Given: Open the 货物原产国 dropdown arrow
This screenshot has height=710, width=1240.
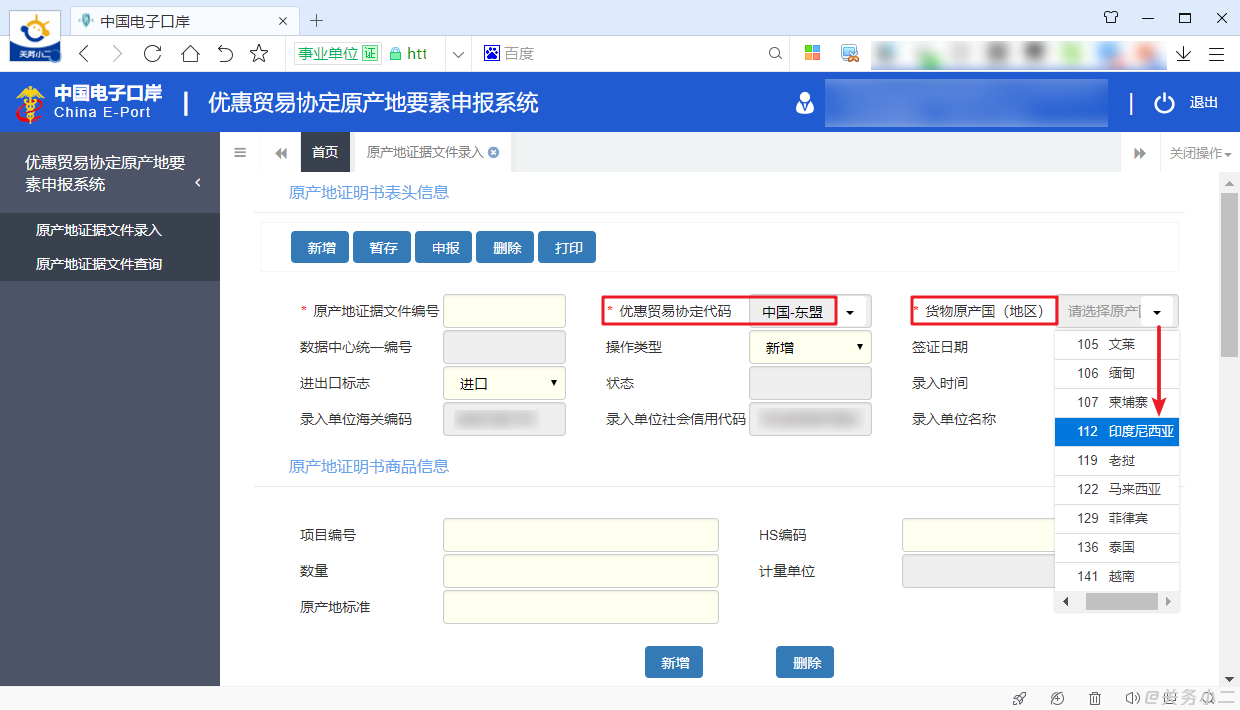Looking at the screenshot, I should pos(1158,312).
